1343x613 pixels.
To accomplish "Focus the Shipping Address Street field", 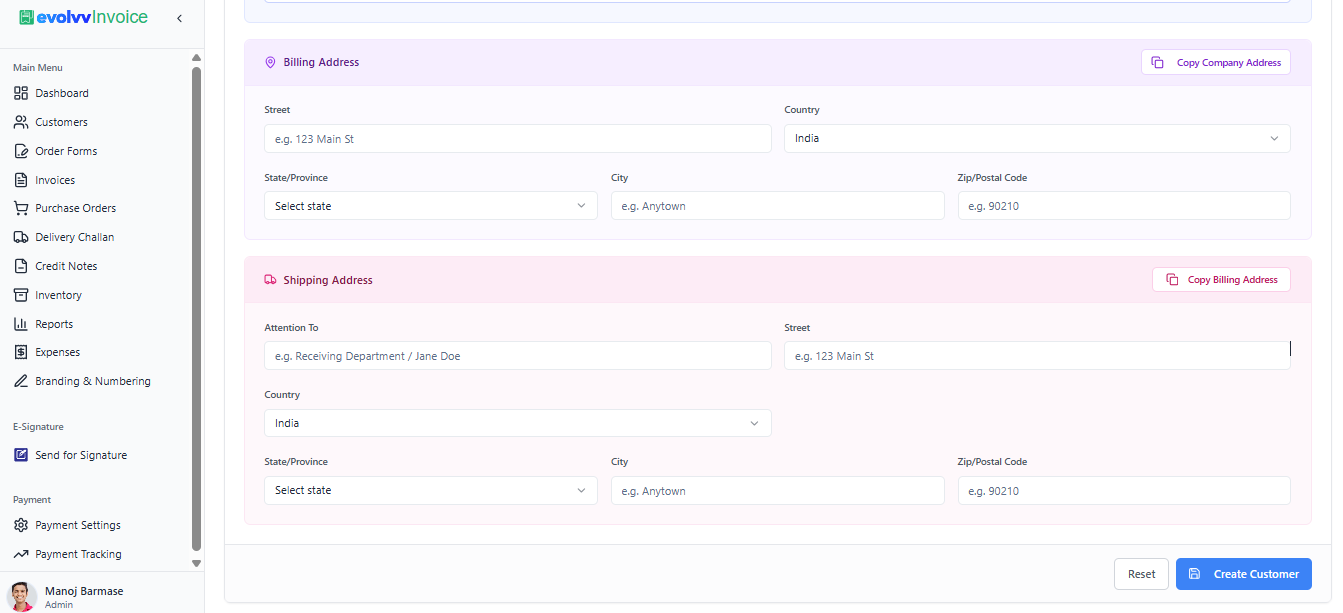I will click(x=1037, y=356).
